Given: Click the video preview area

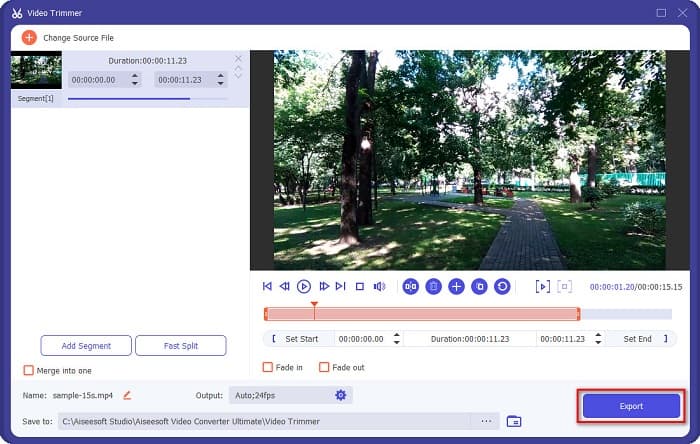Looking at the screenshot, I should tap(470, 160).
